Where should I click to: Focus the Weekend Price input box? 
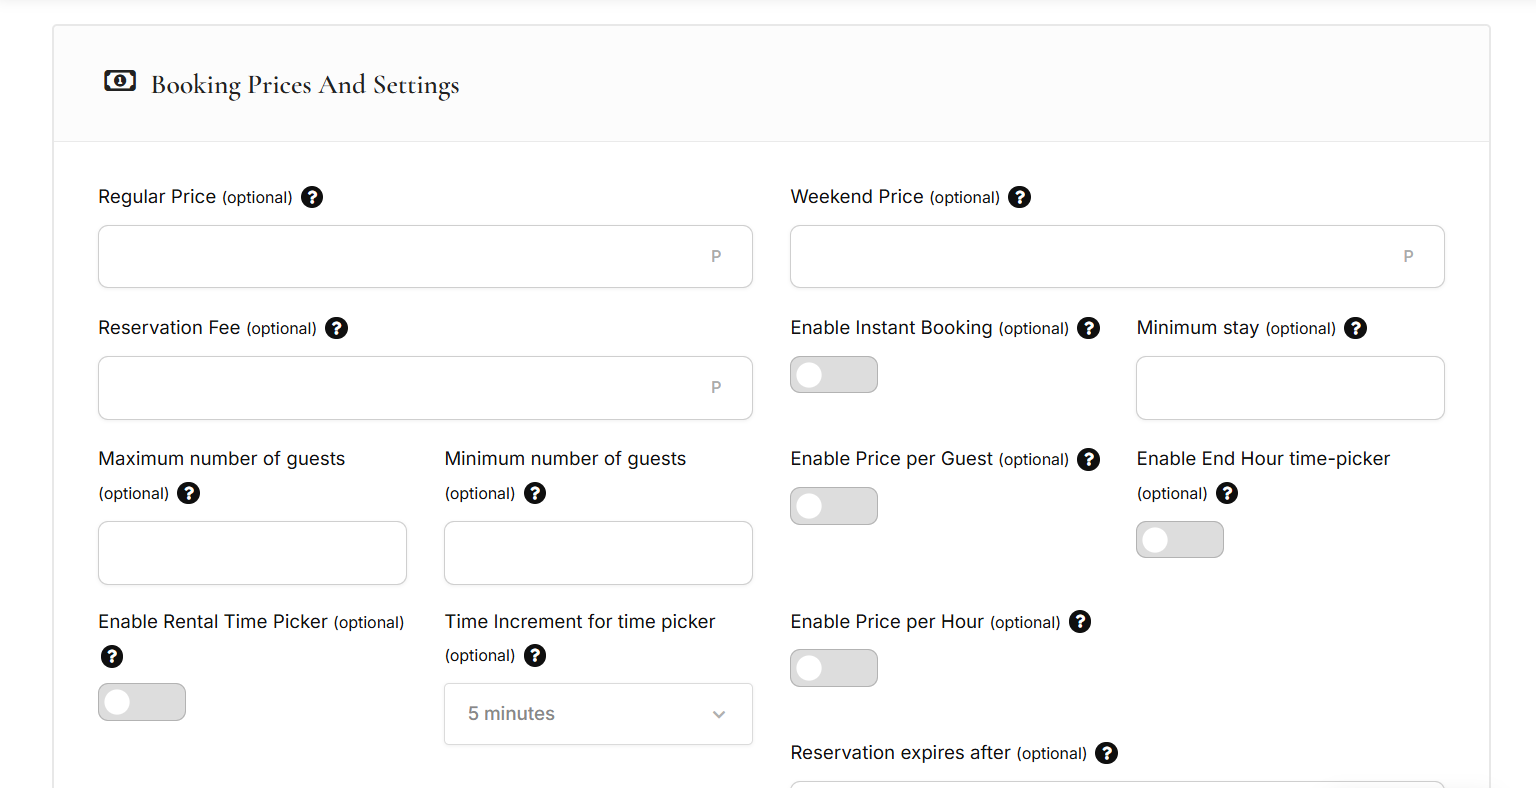click(x=1090, y=257)
